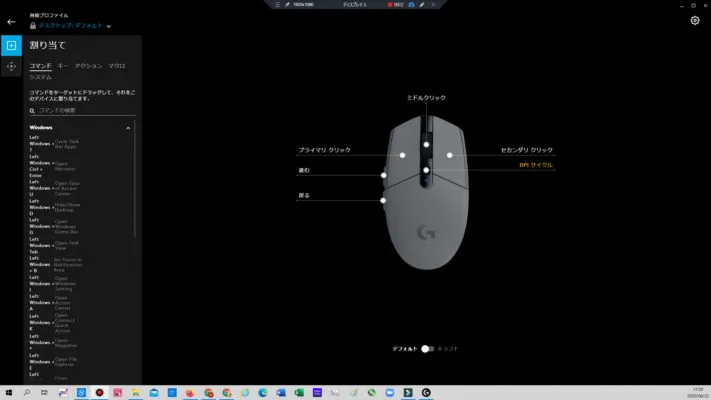Select the Left Windows + B command

coord(56,264)
